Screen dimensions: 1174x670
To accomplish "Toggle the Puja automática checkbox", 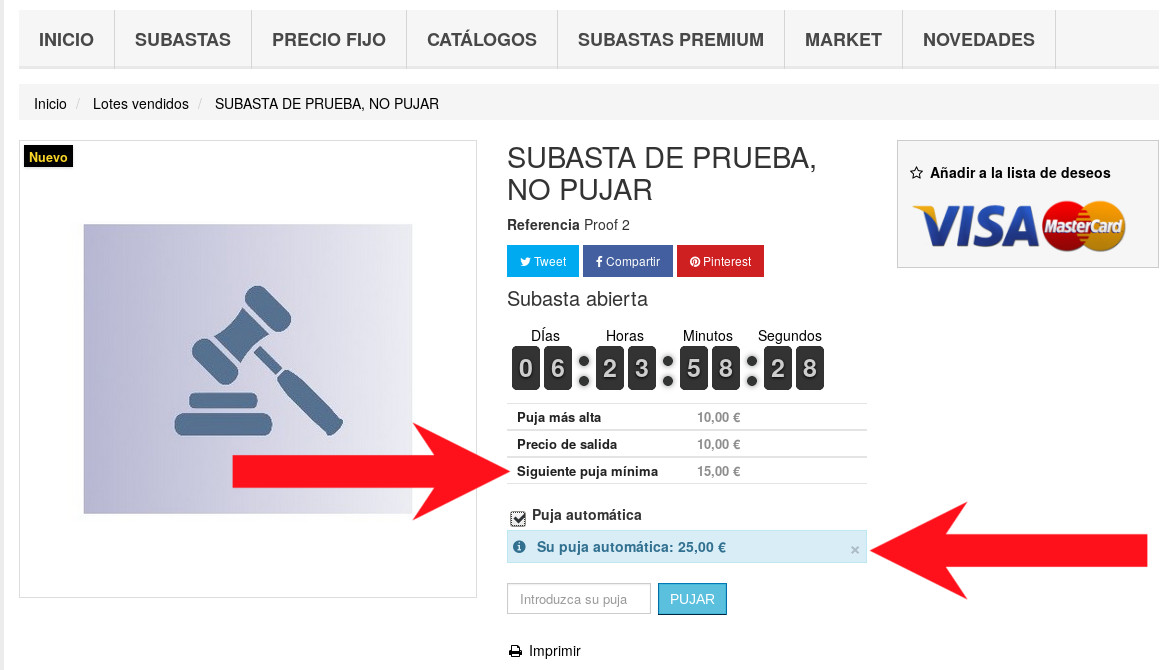I will coord(518,518).
